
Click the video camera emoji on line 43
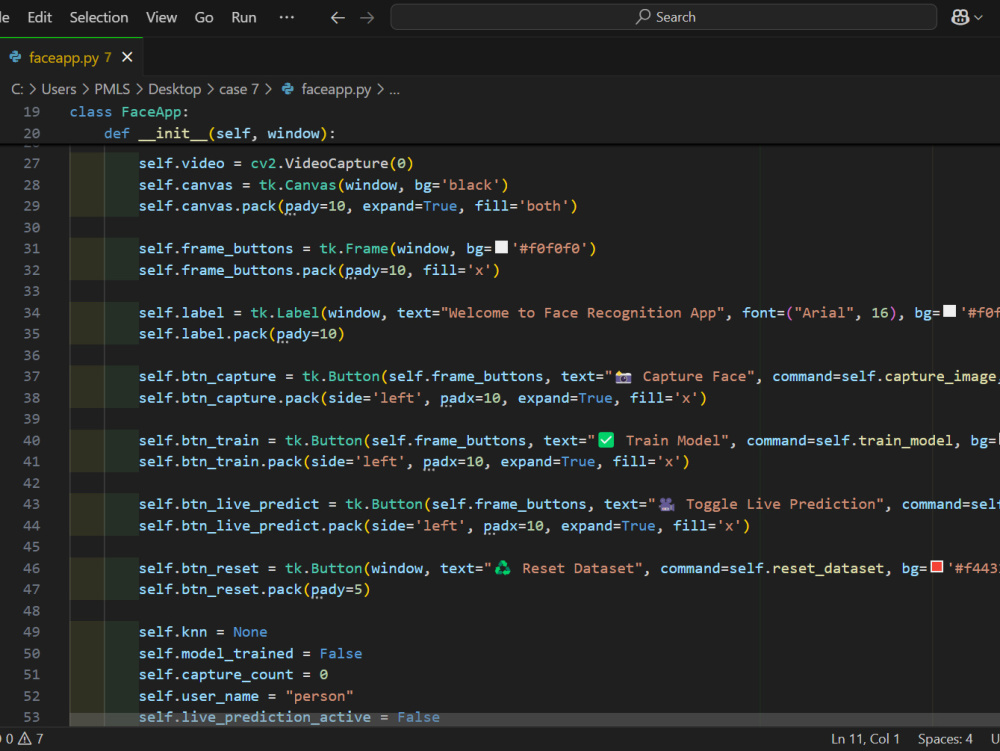tap(666, 504)
